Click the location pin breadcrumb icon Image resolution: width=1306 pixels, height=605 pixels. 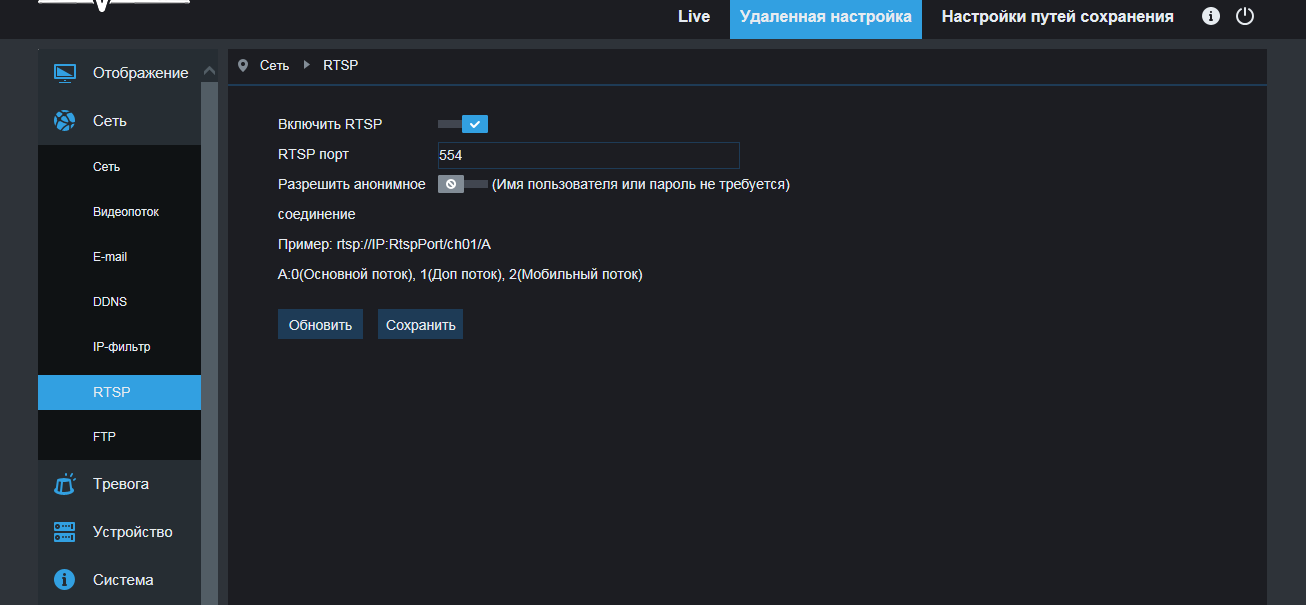[x=243, y=65]
